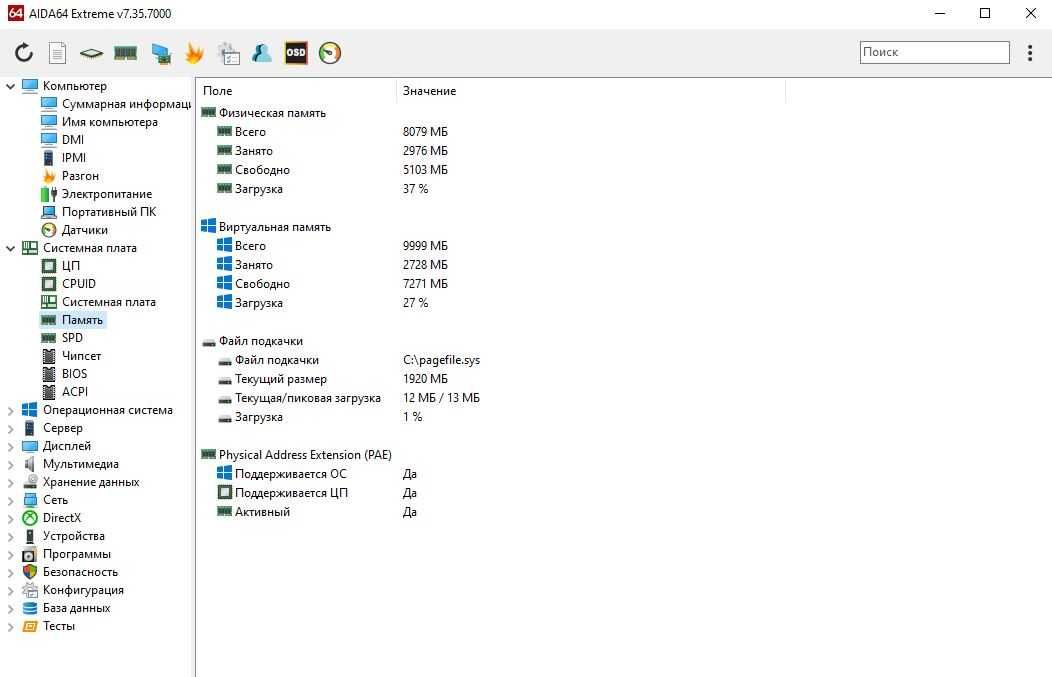Expand the Хранение данных node
This screenshot has height=677, width=1052.
pos(11,482)
